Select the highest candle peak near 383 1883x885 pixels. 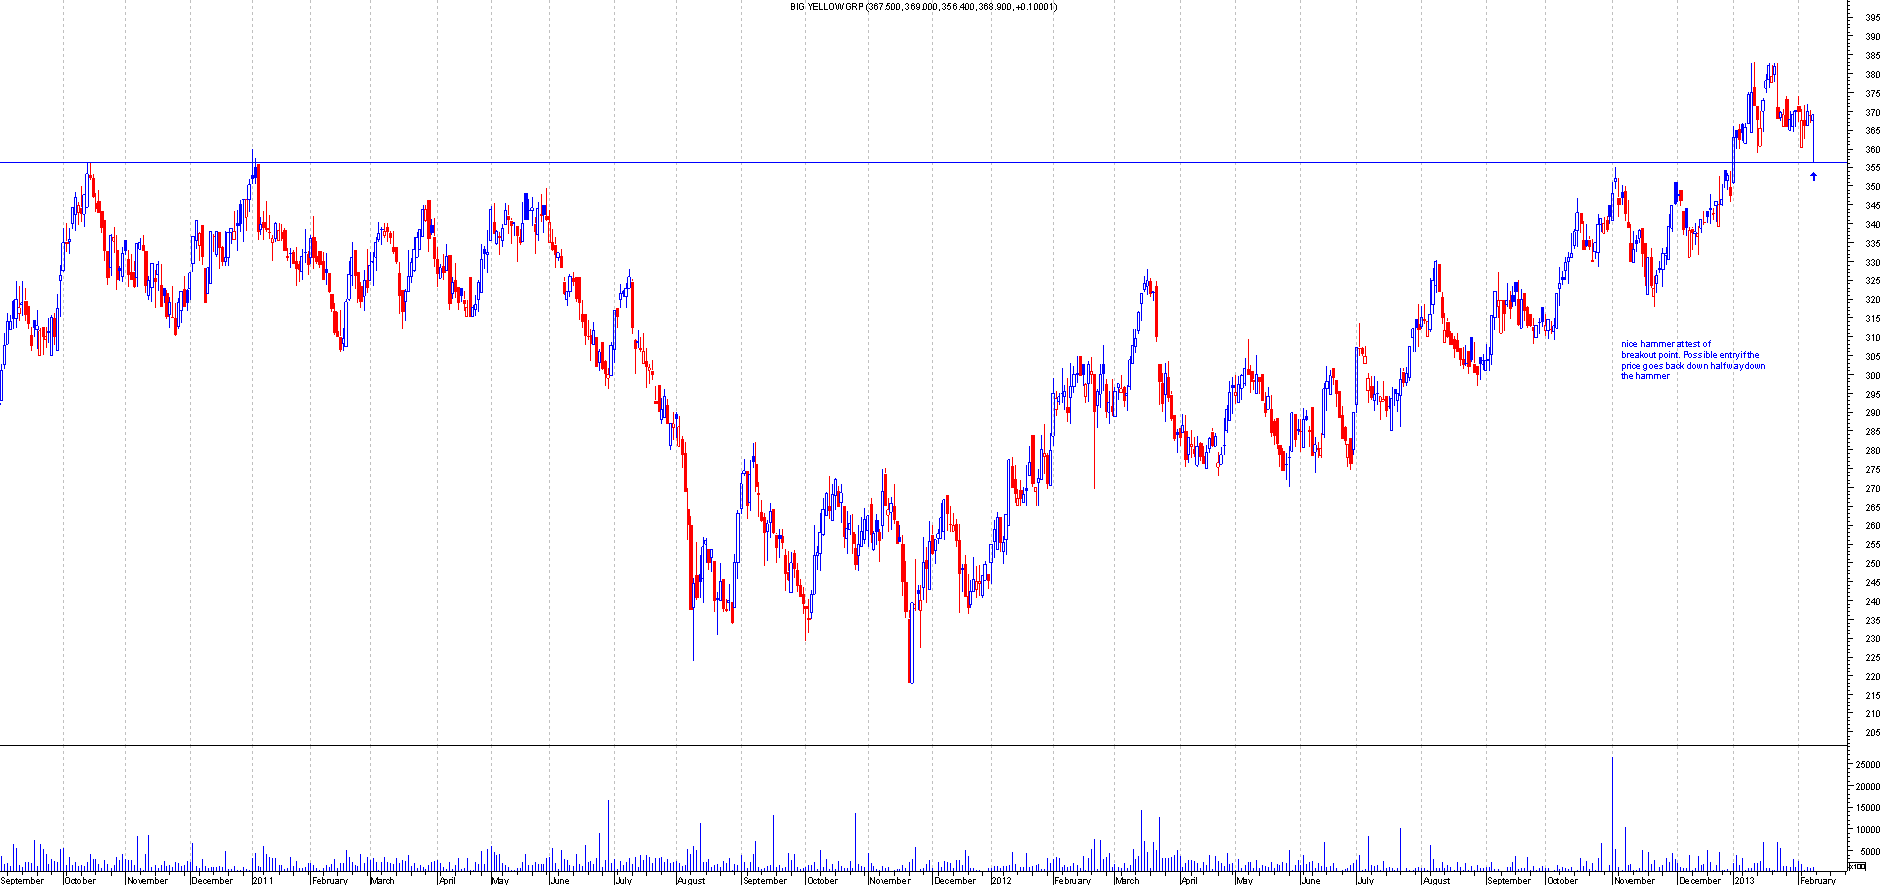[x=1753, y=66]
